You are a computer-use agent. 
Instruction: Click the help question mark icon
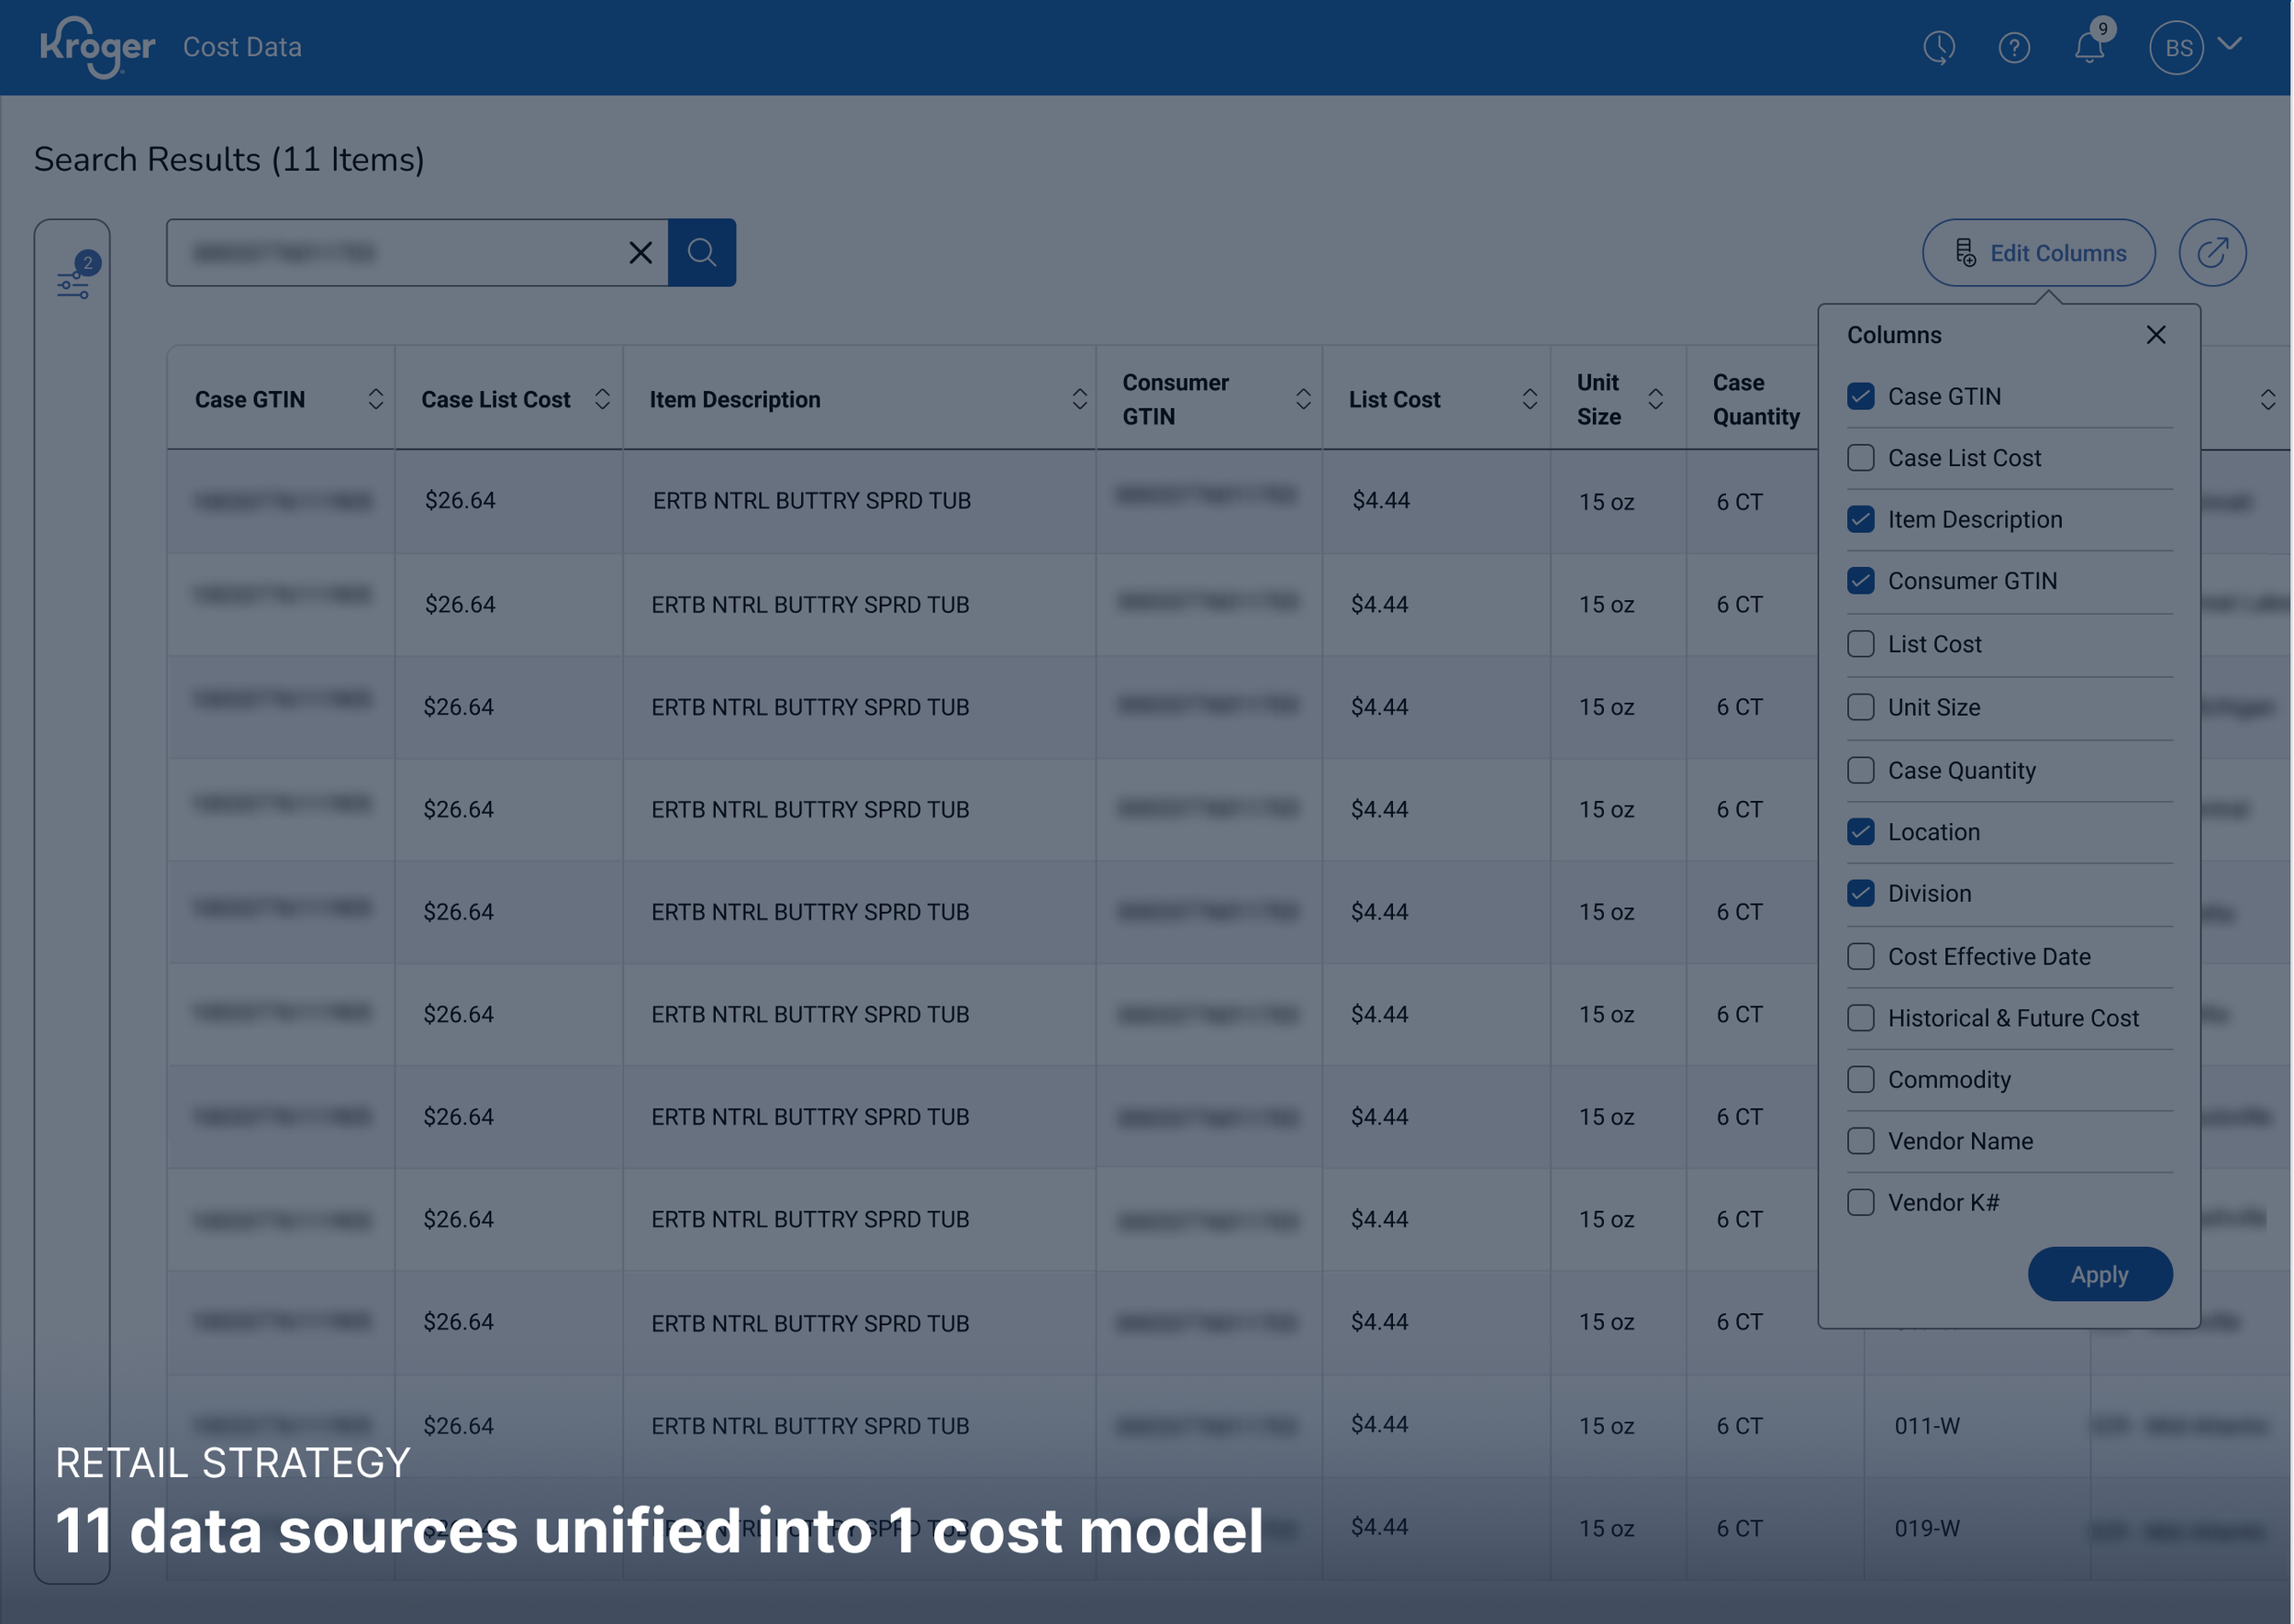(x=2016, y=46)
